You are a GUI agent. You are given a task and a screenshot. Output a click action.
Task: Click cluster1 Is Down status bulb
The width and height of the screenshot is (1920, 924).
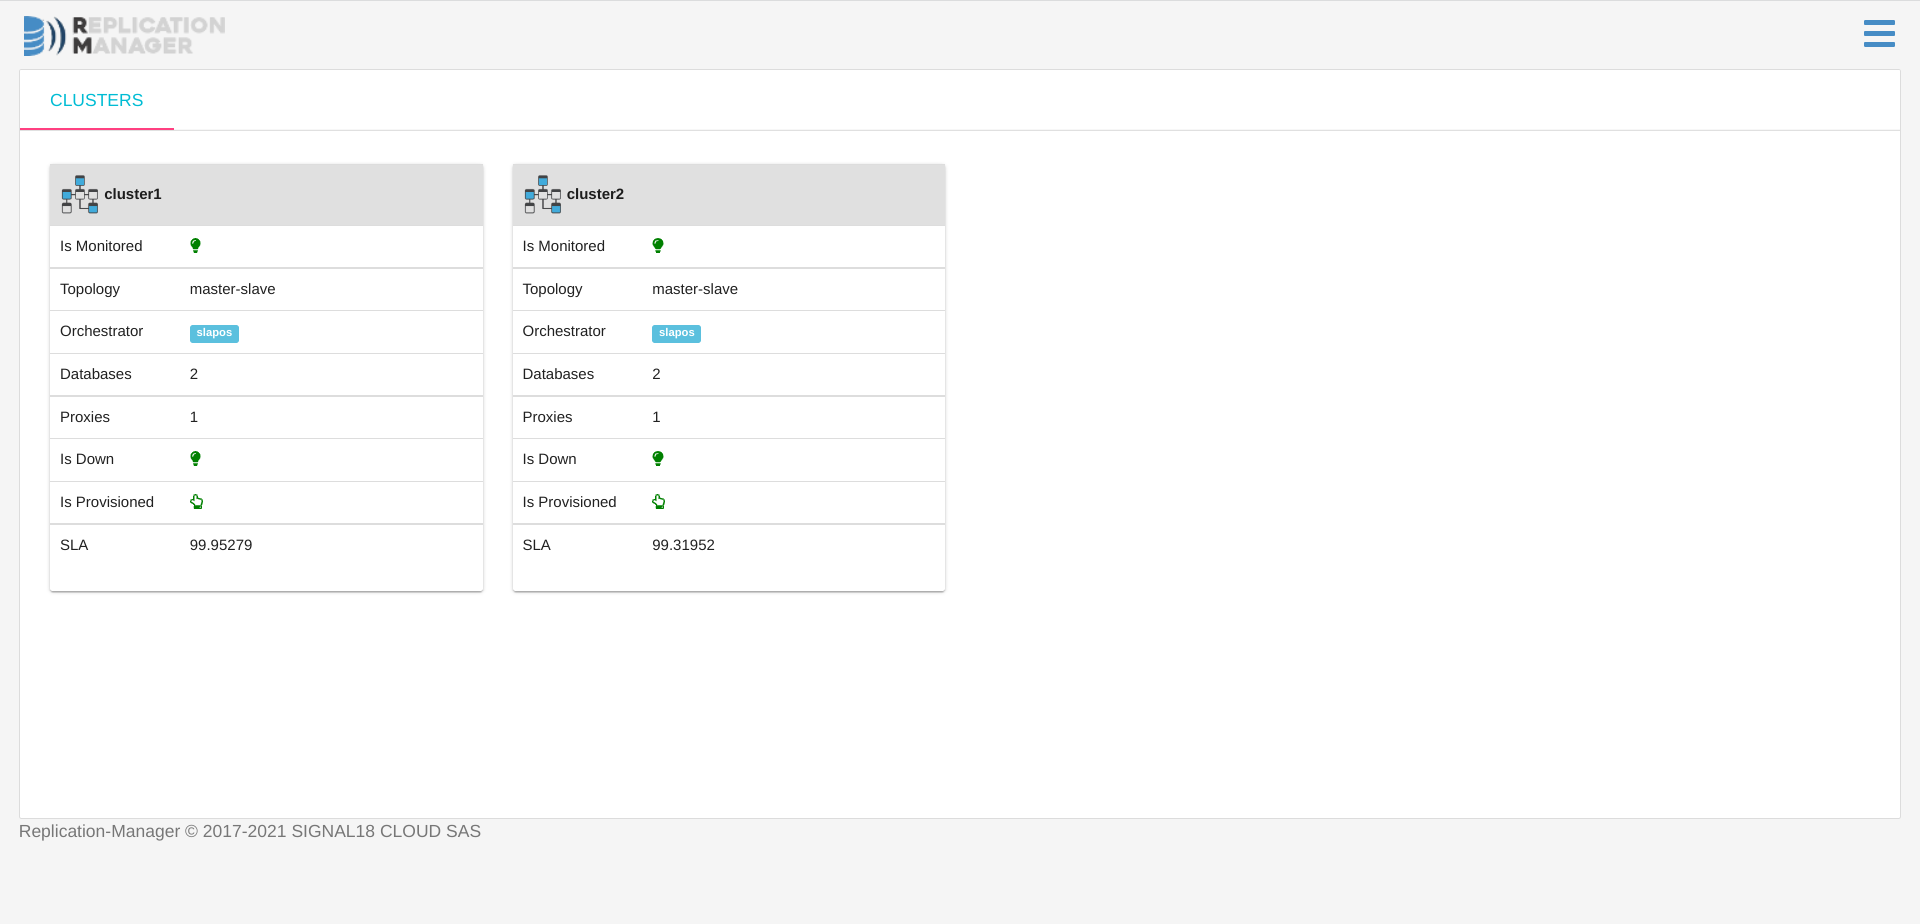[196, 459]
